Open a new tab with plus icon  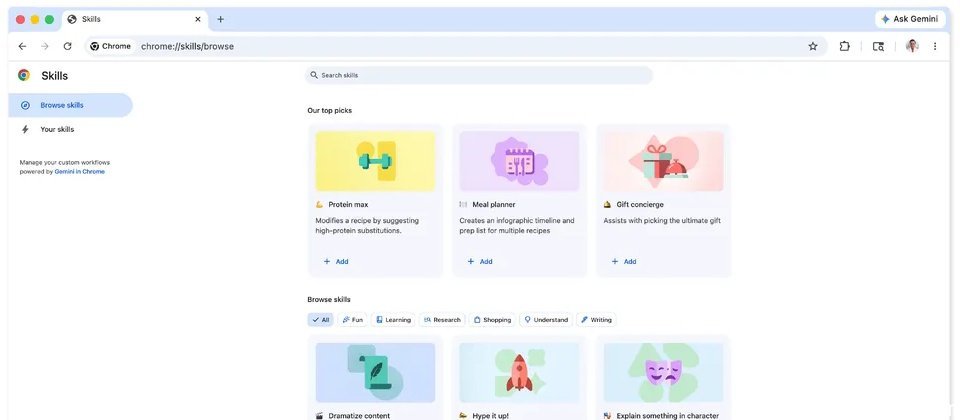pyautogui.click(x=220, y=19)
